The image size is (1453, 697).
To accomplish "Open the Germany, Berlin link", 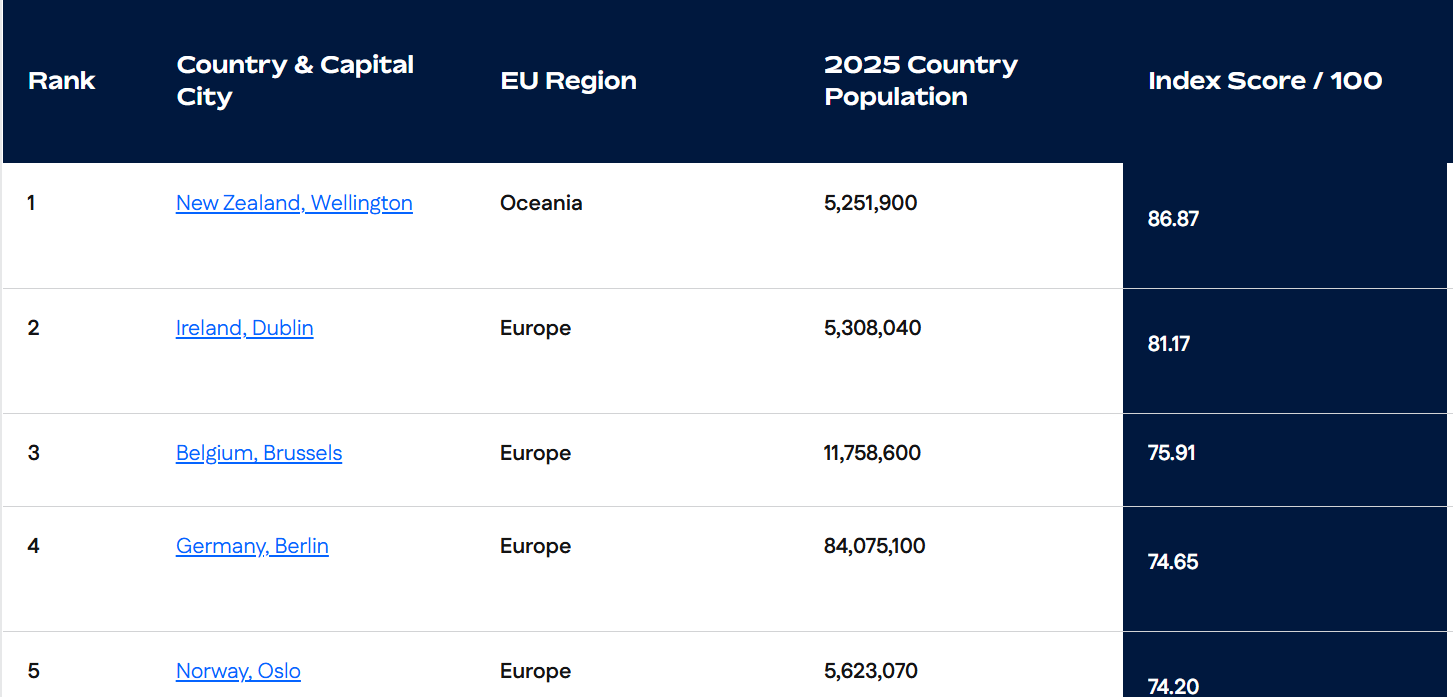I will click(x=252, y=546).
